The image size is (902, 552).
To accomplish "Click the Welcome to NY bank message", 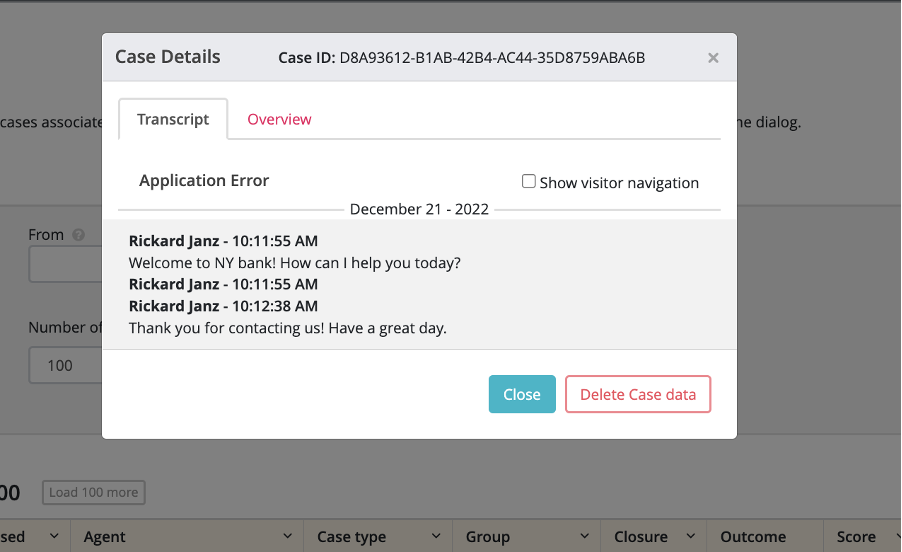I will 294,263.
